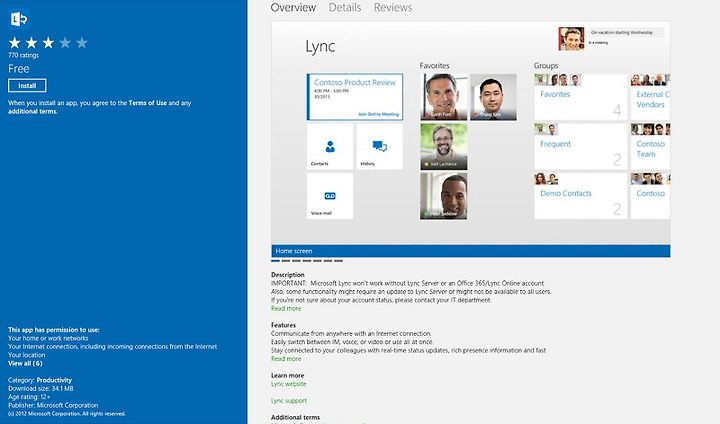Click the Age rating: 12+ text
The width and height of the screenshot is (720, 424).
tap(29, 397)
